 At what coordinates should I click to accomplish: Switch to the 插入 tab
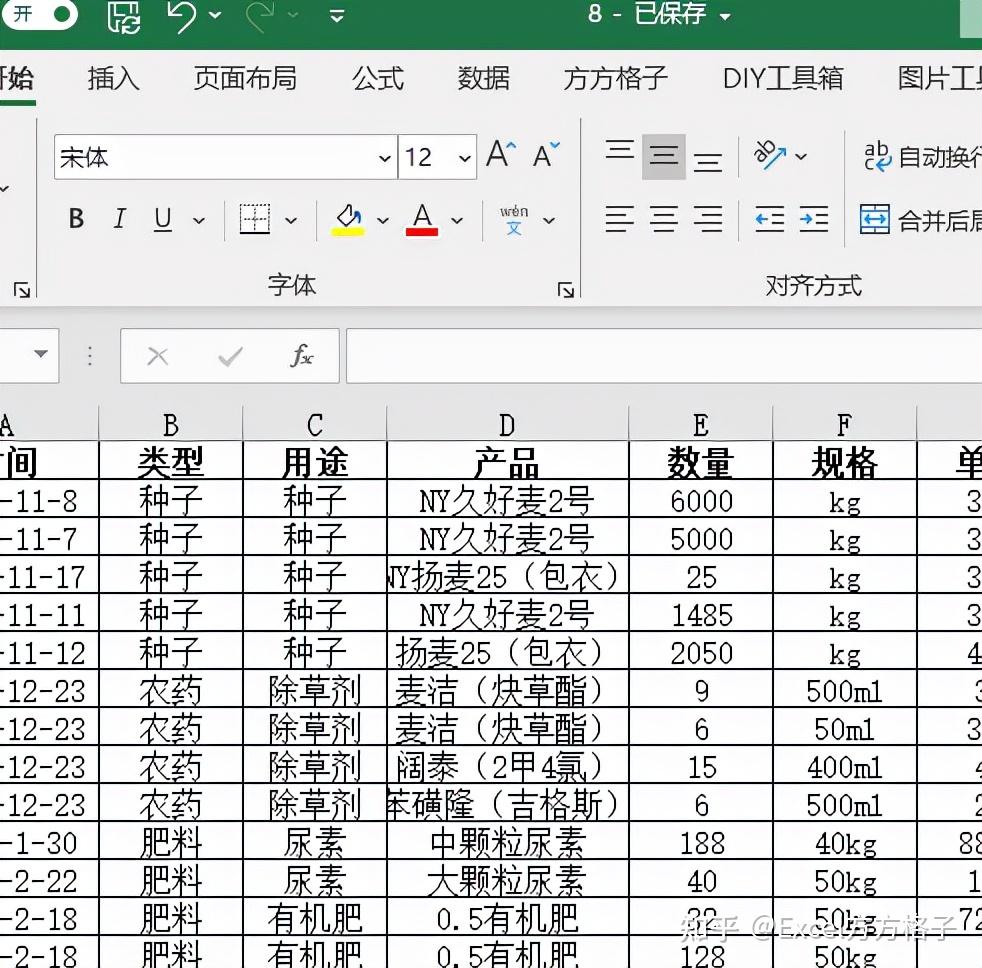point(113,78)
